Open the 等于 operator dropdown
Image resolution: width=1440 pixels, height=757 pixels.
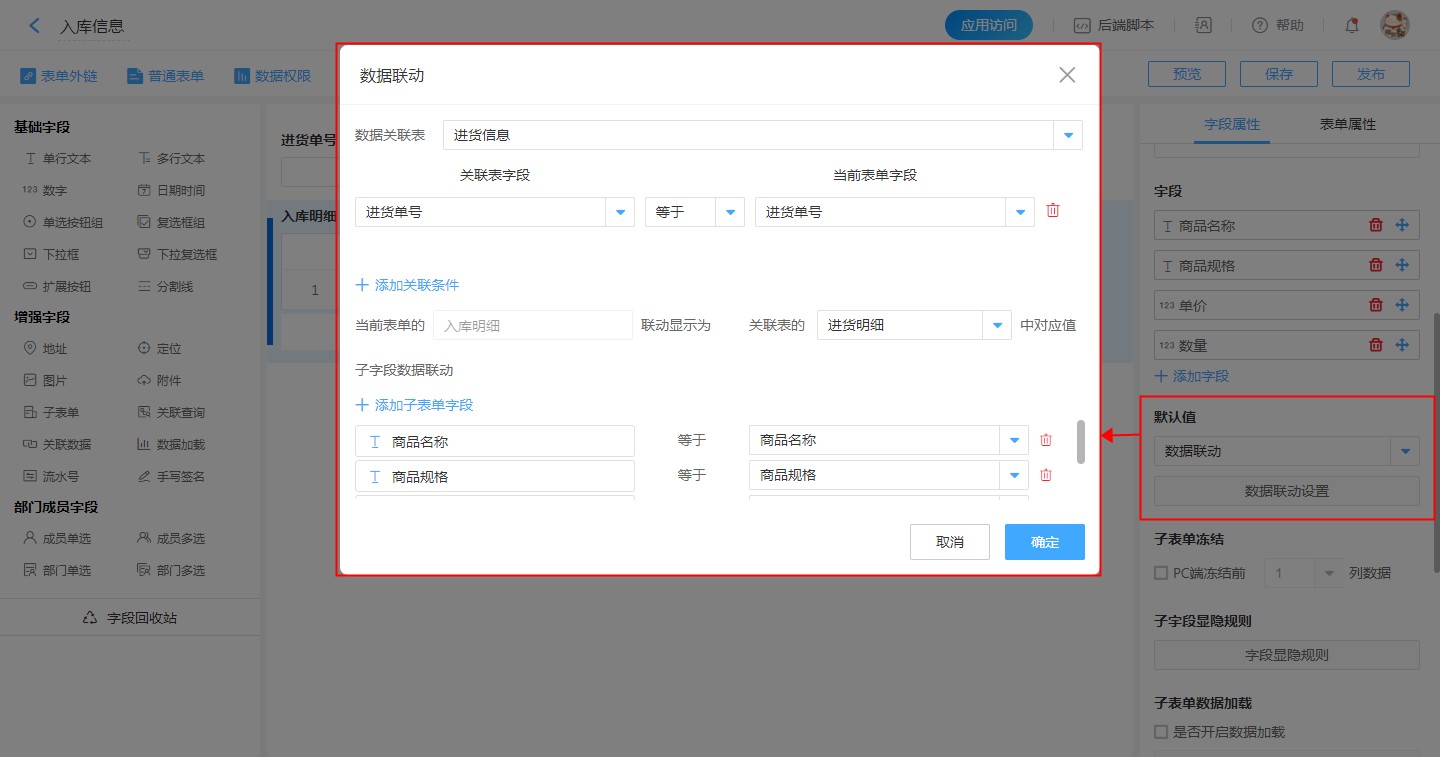click(730, 212)
